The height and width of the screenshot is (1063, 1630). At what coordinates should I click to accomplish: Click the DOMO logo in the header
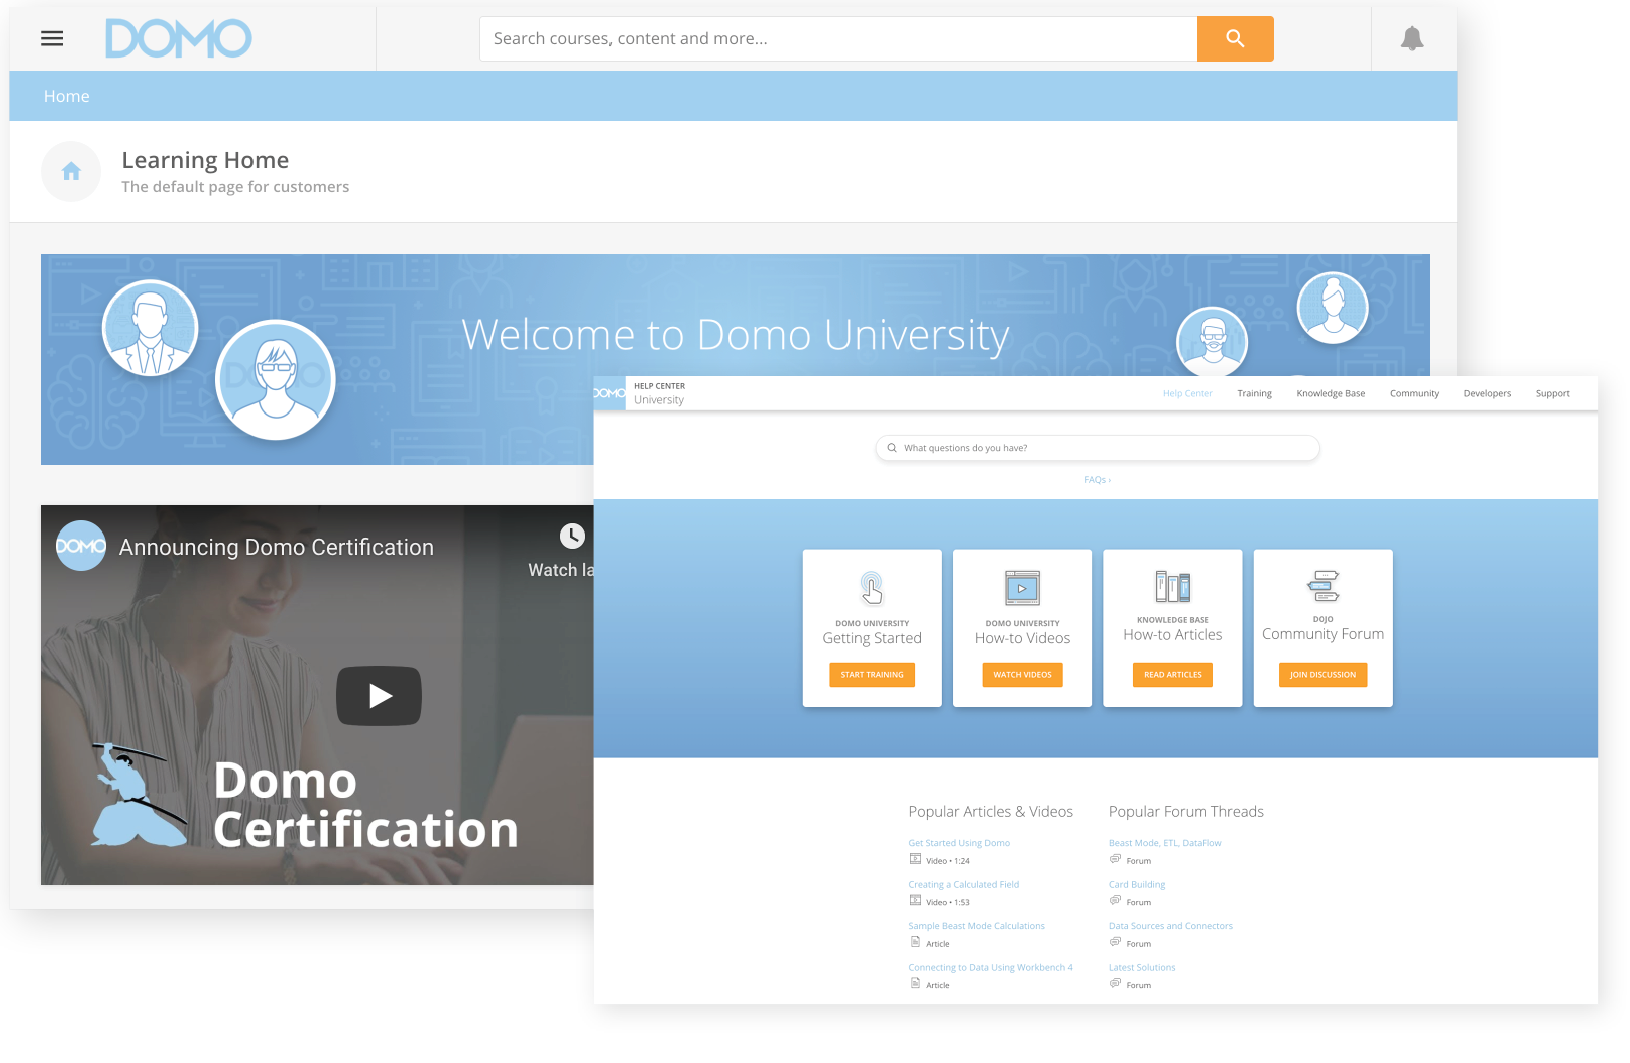point(178,38)
